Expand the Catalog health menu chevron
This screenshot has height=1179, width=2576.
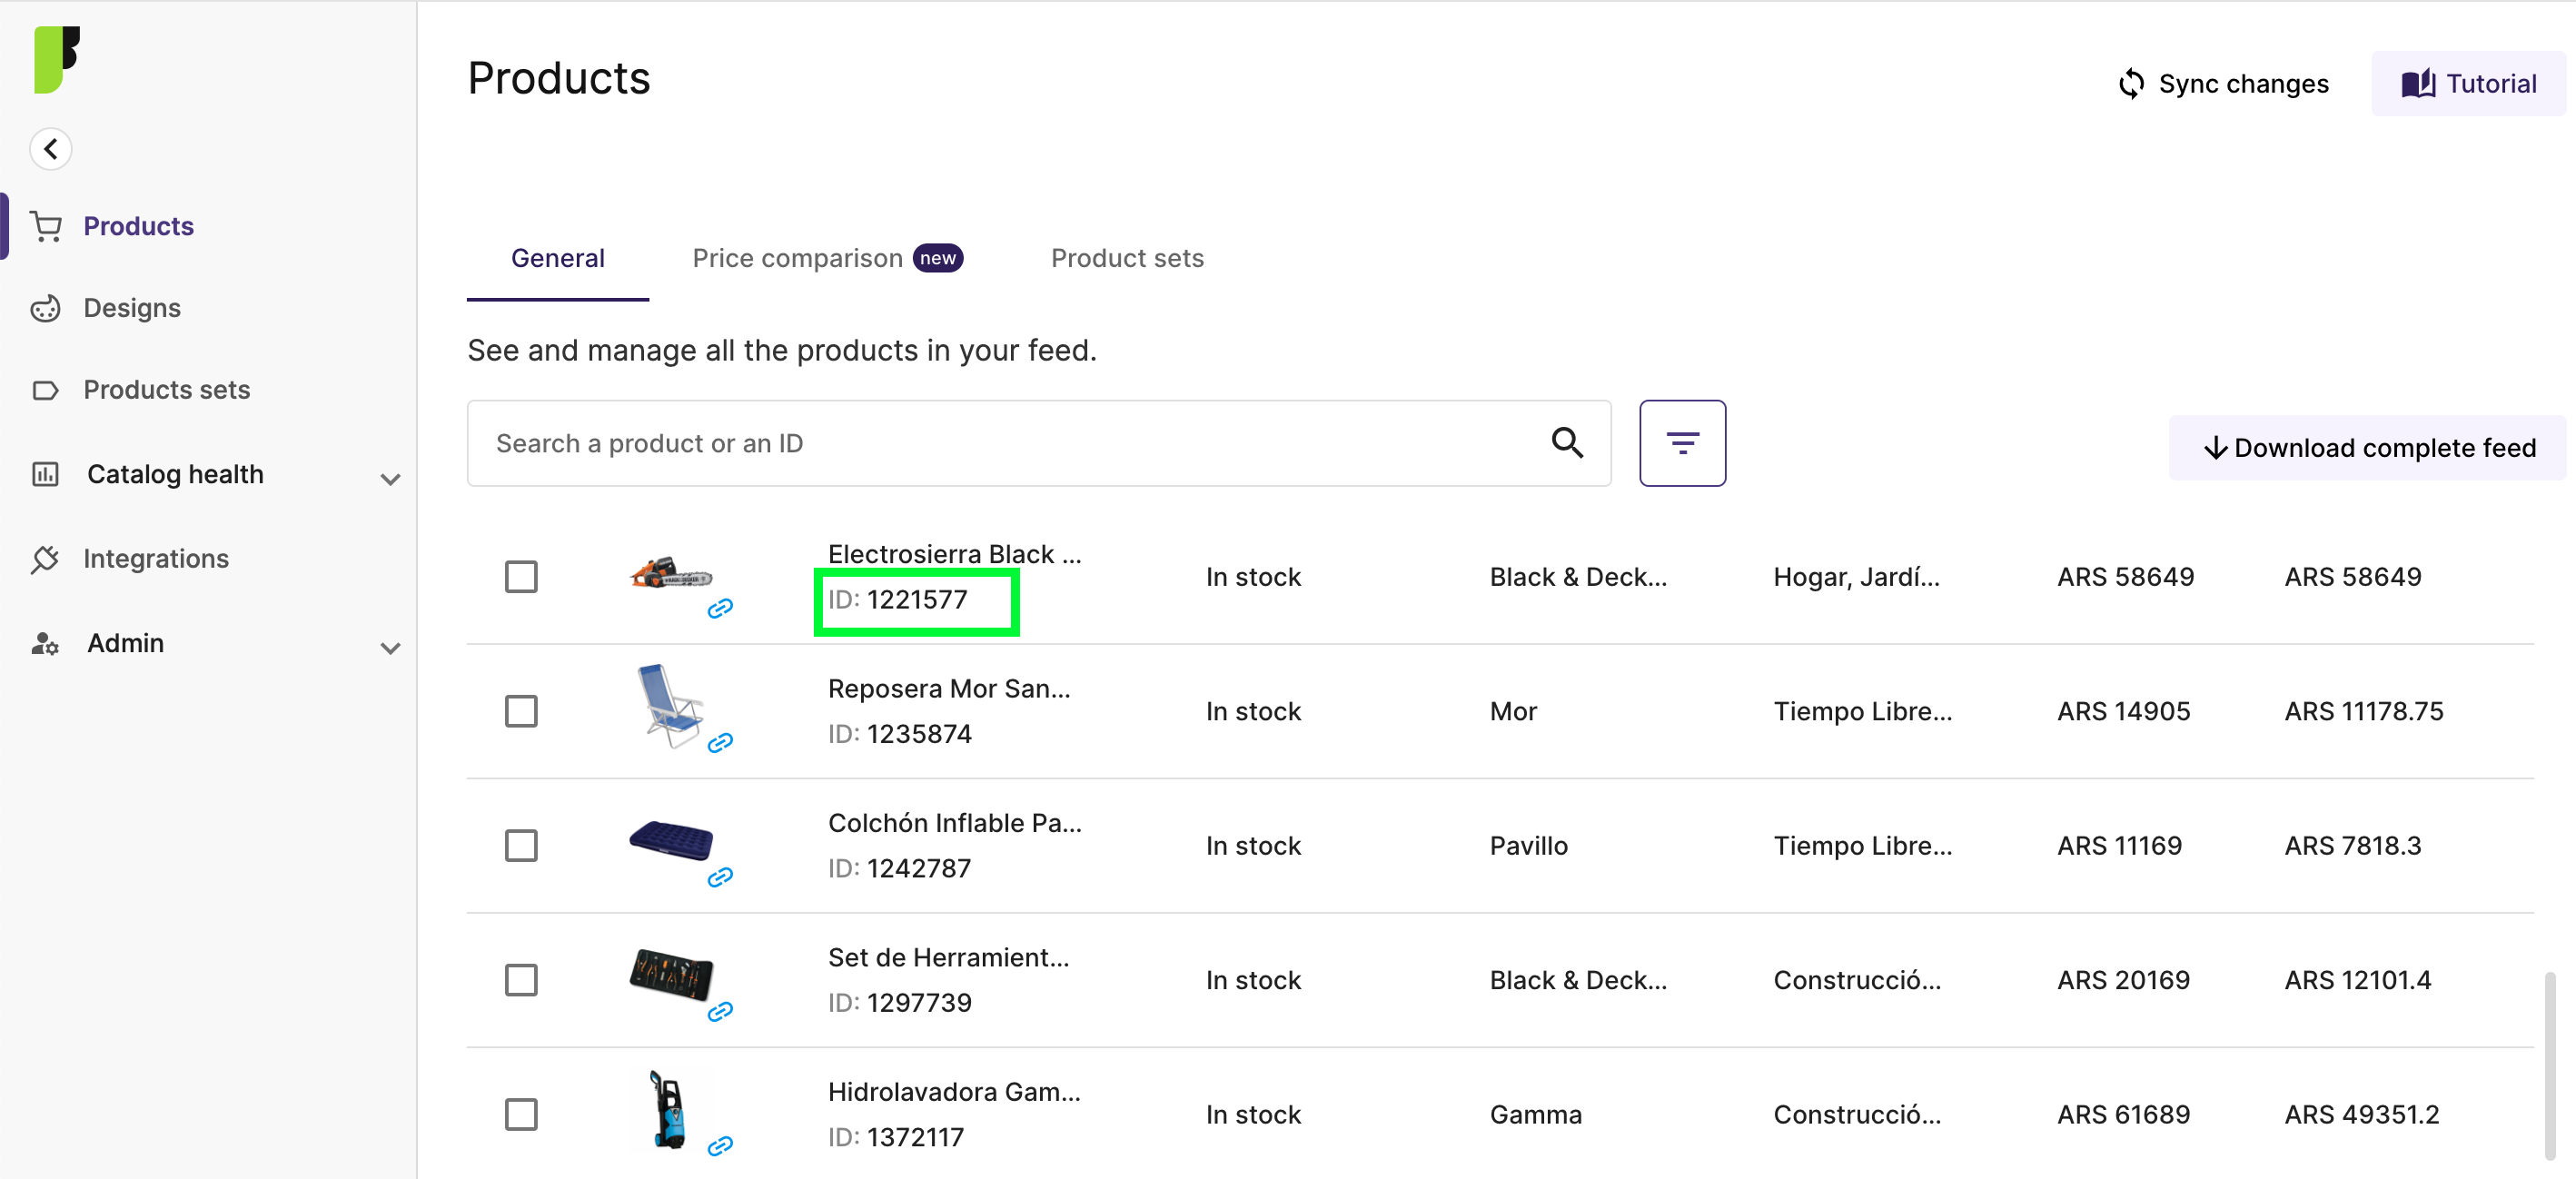390,479
